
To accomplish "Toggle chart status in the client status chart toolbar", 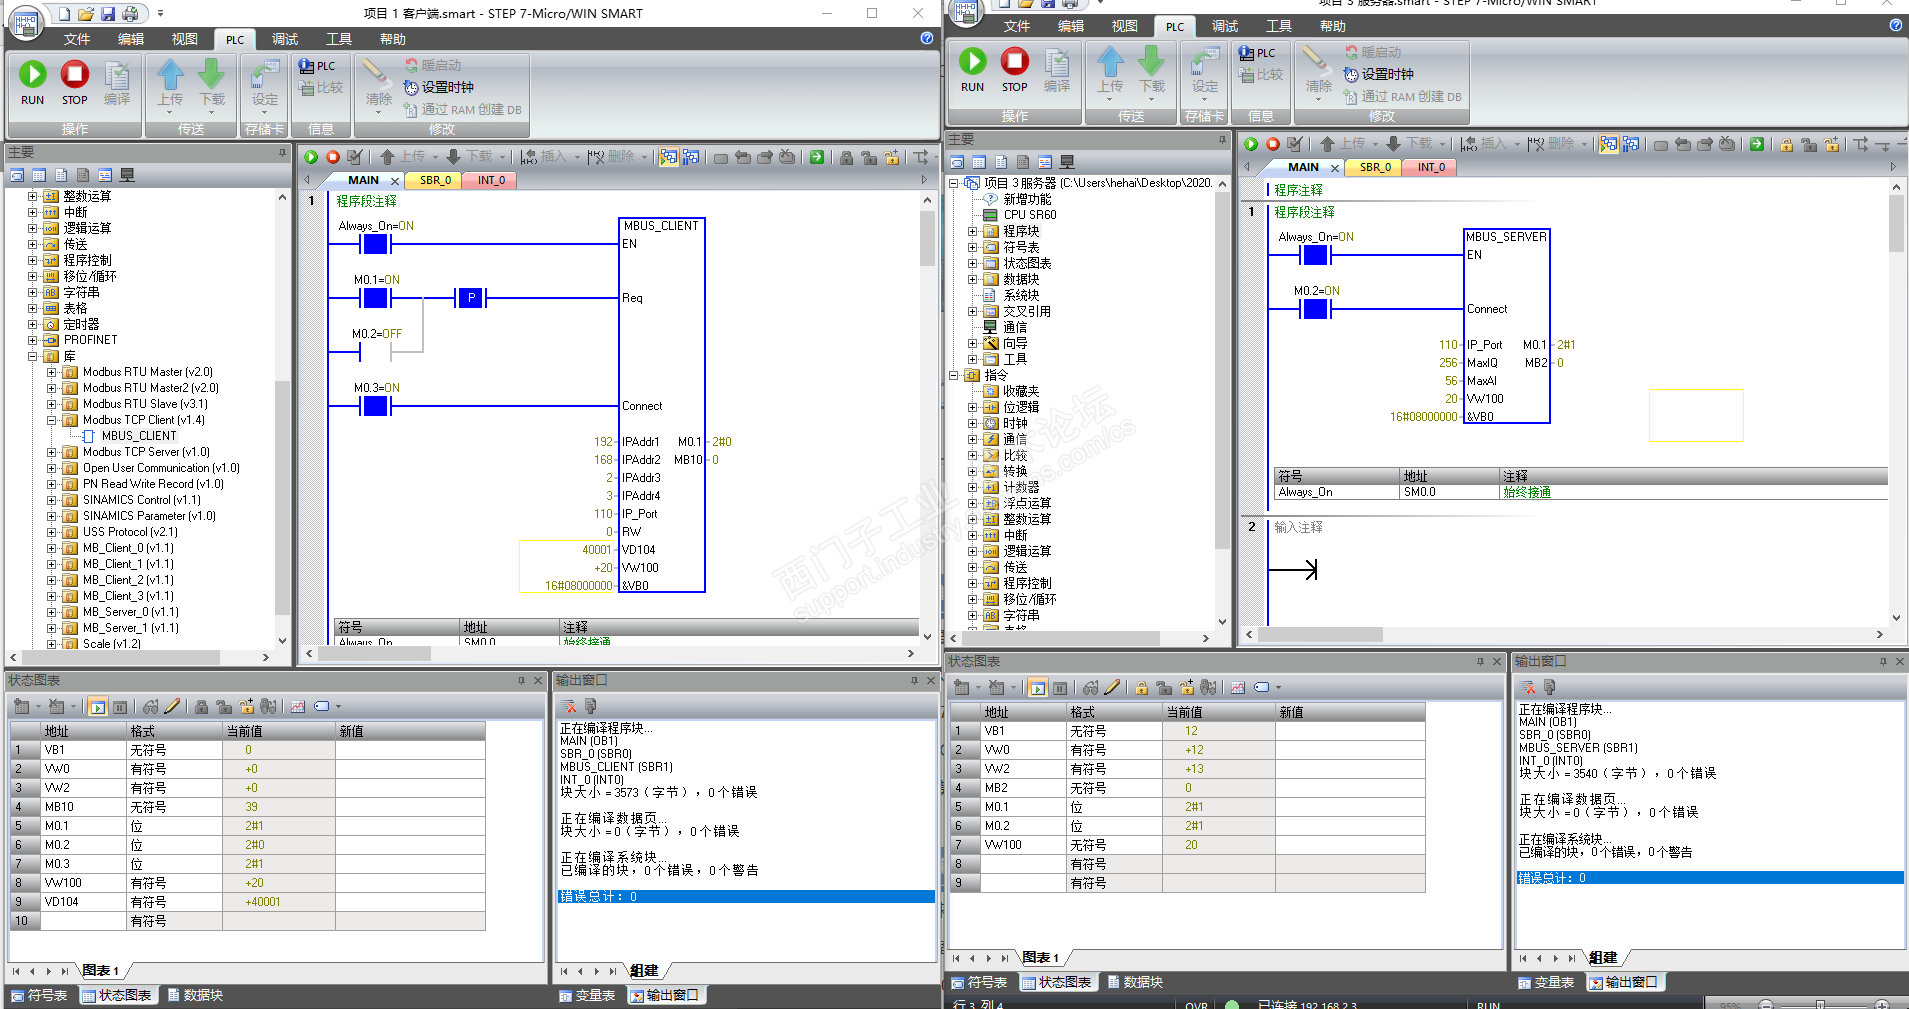I will pyautogui.click(x=97, y=706).
